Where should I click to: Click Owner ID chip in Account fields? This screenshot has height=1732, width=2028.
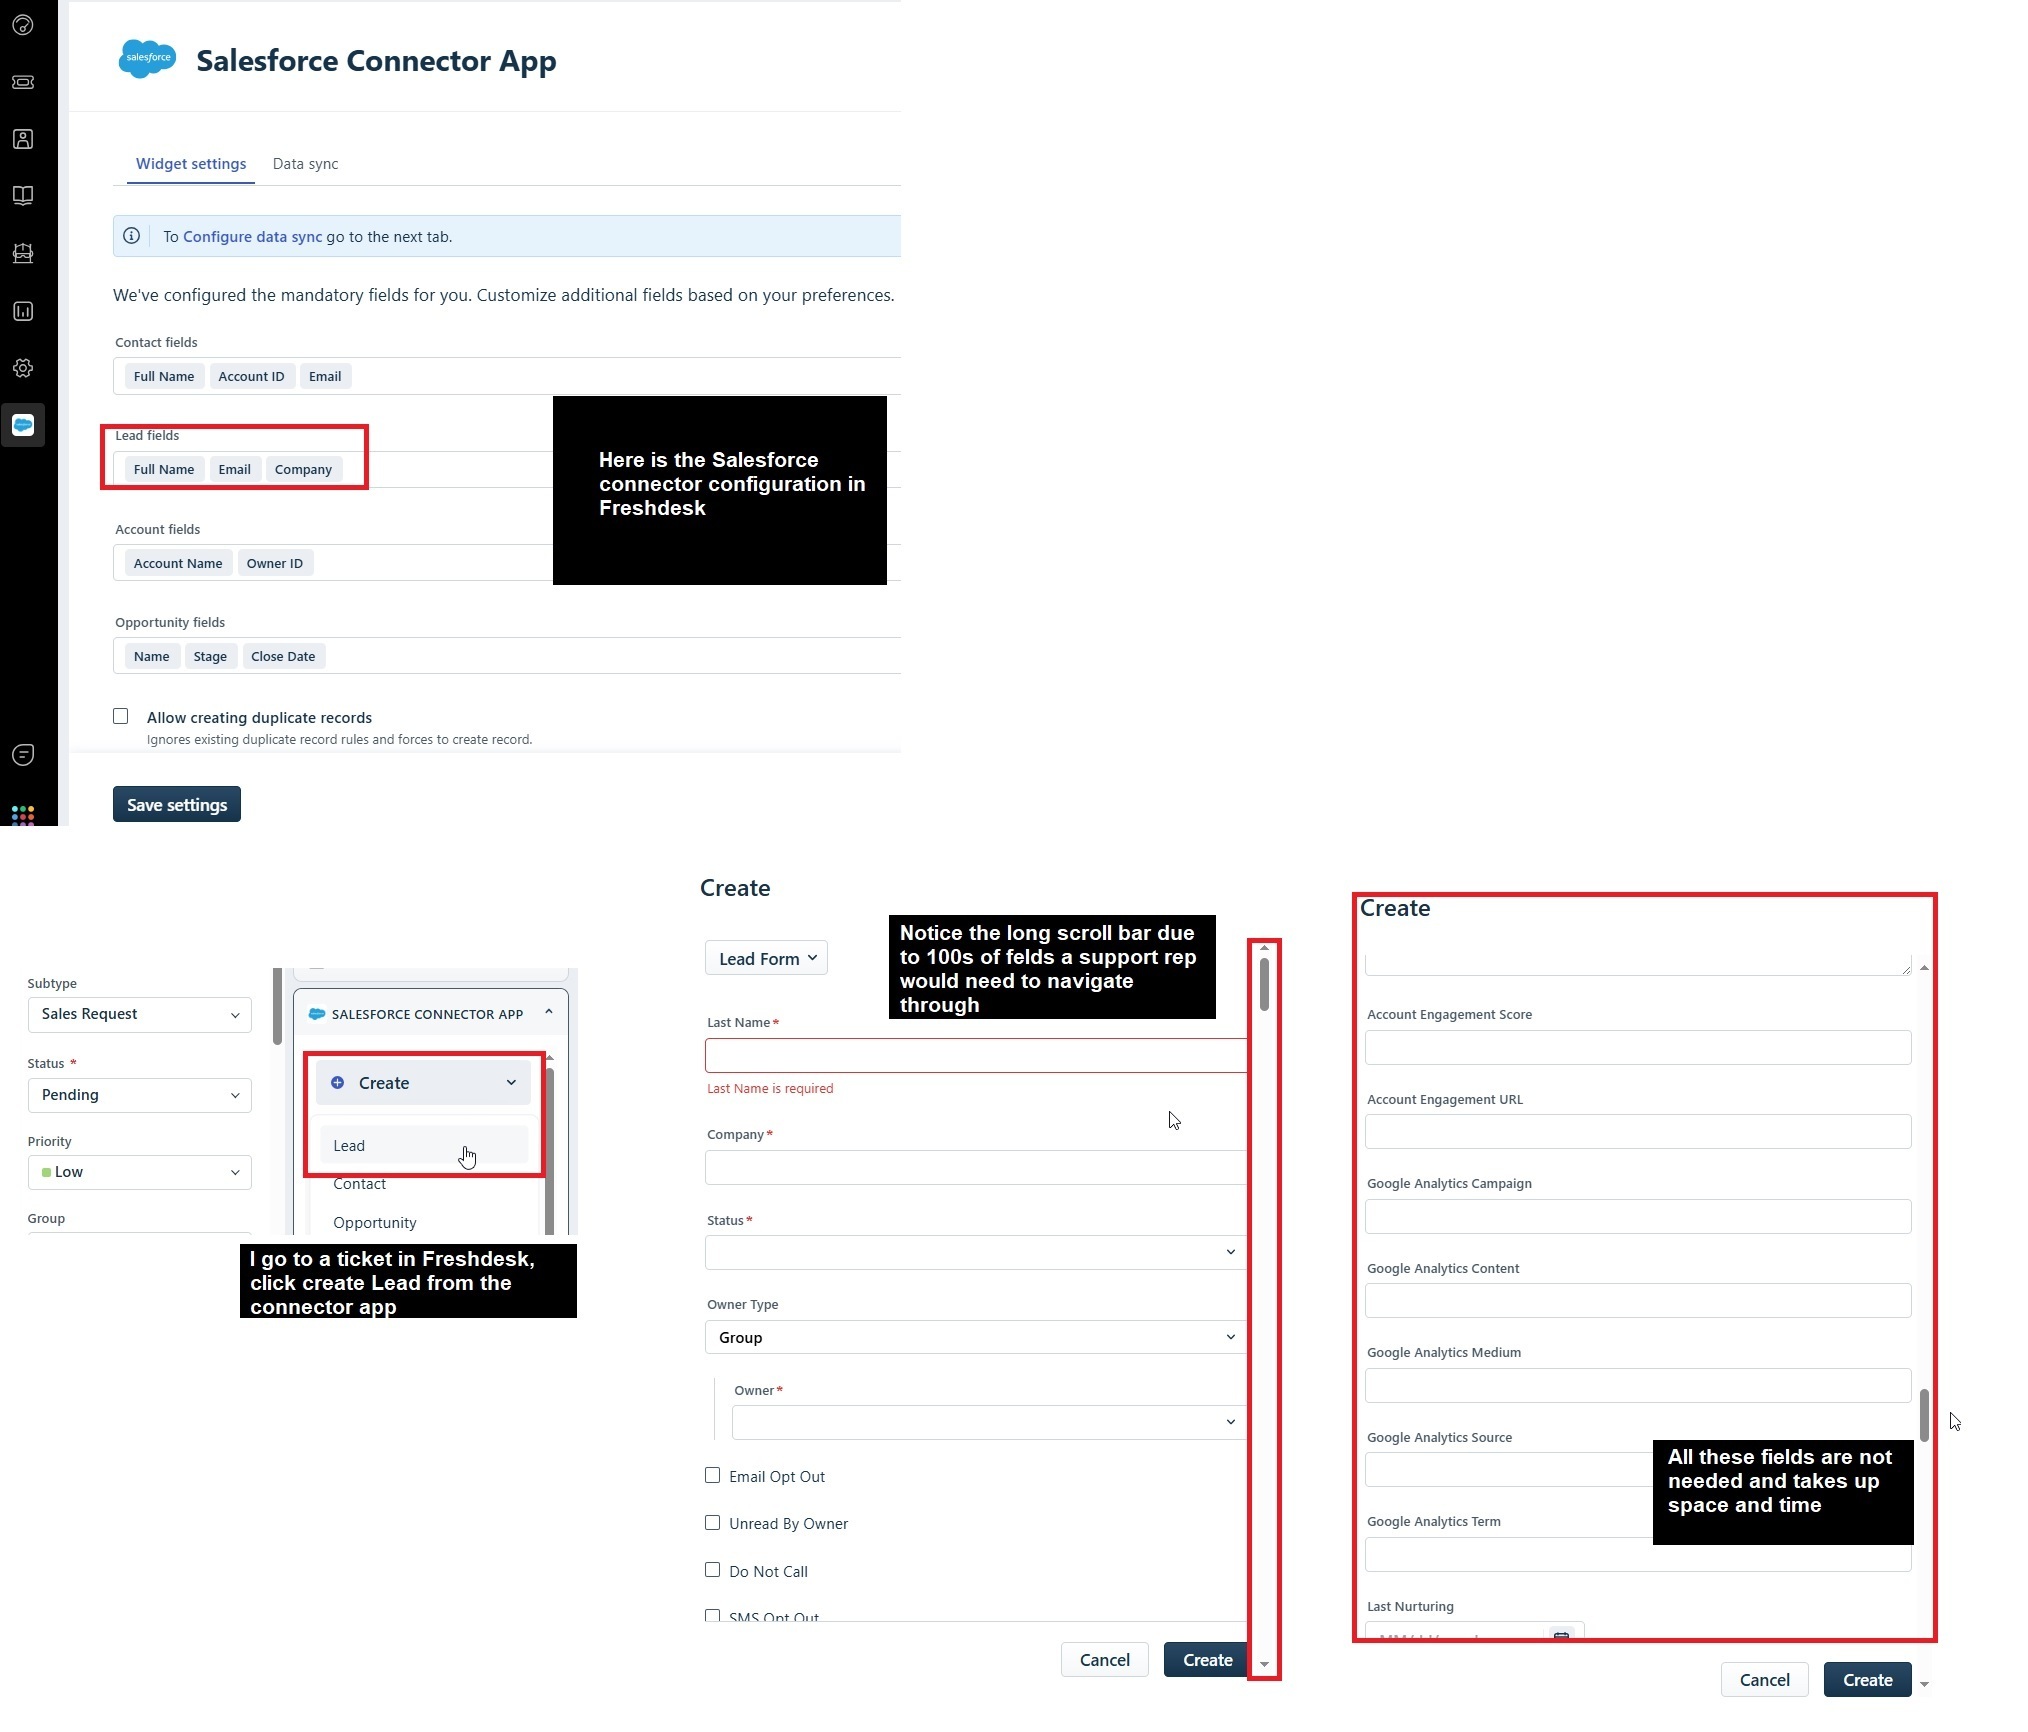[275, 563]
